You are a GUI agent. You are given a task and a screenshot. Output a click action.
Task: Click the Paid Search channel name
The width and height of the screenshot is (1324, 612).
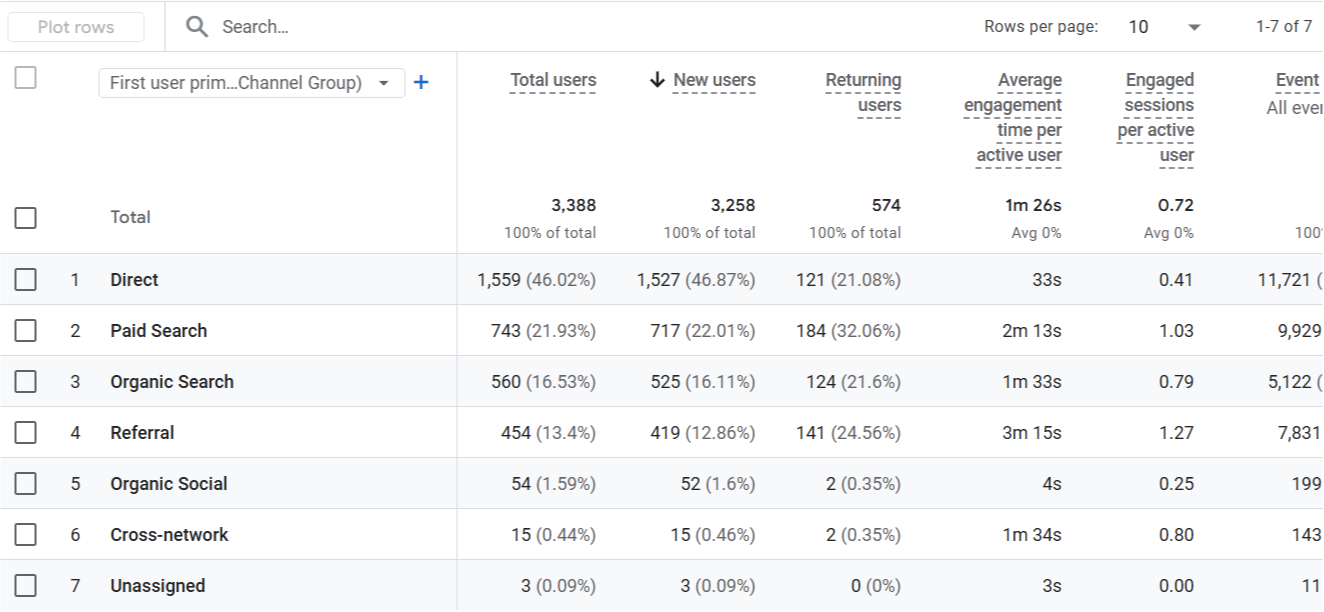(159, 331)
